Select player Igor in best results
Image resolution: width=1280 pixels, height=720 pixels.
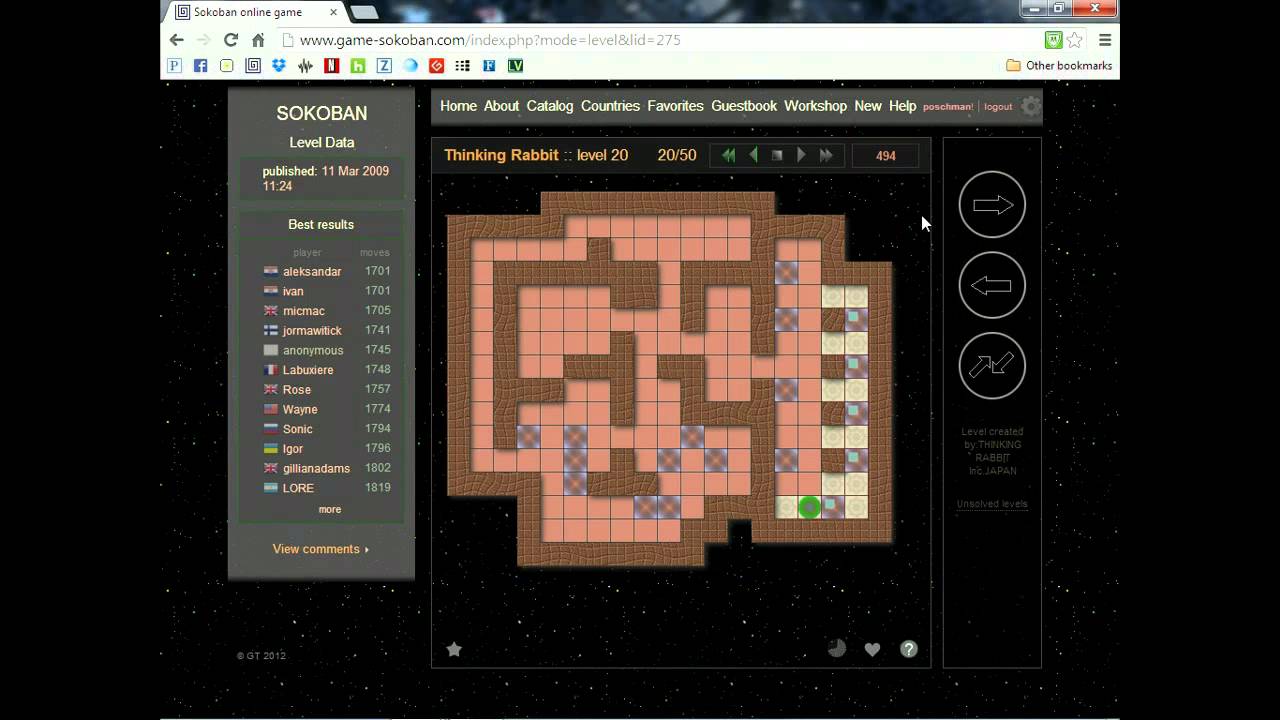tap(293, 449)
